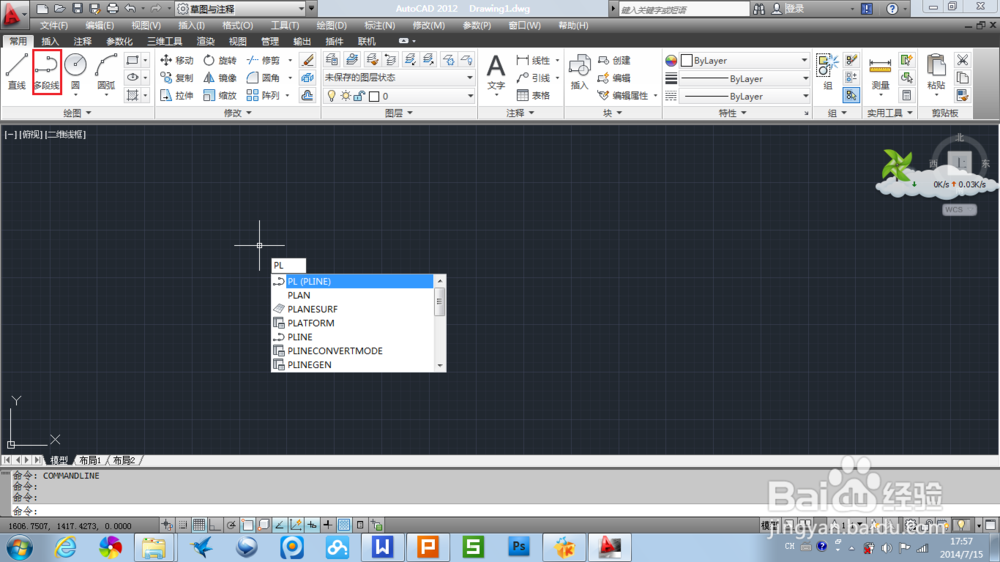The image size is (1000, 562).
Task: Click the keyword search input field
Action: (x=684, y=9)
